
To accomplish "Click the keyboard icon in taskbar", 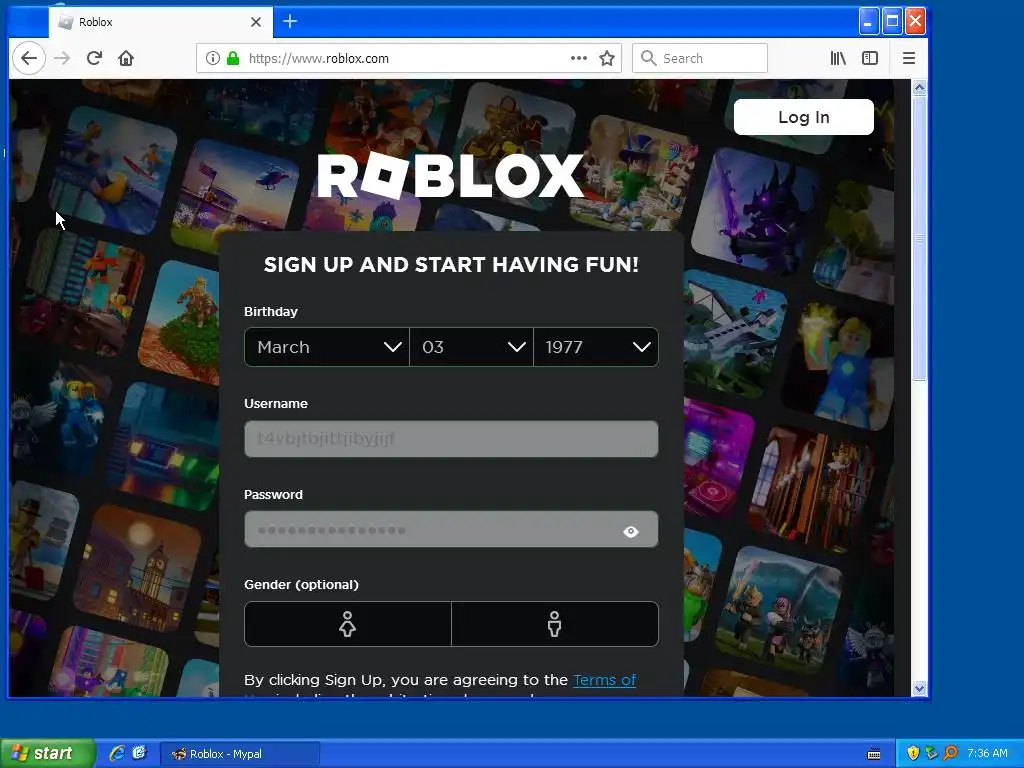I will coord(874,754).
